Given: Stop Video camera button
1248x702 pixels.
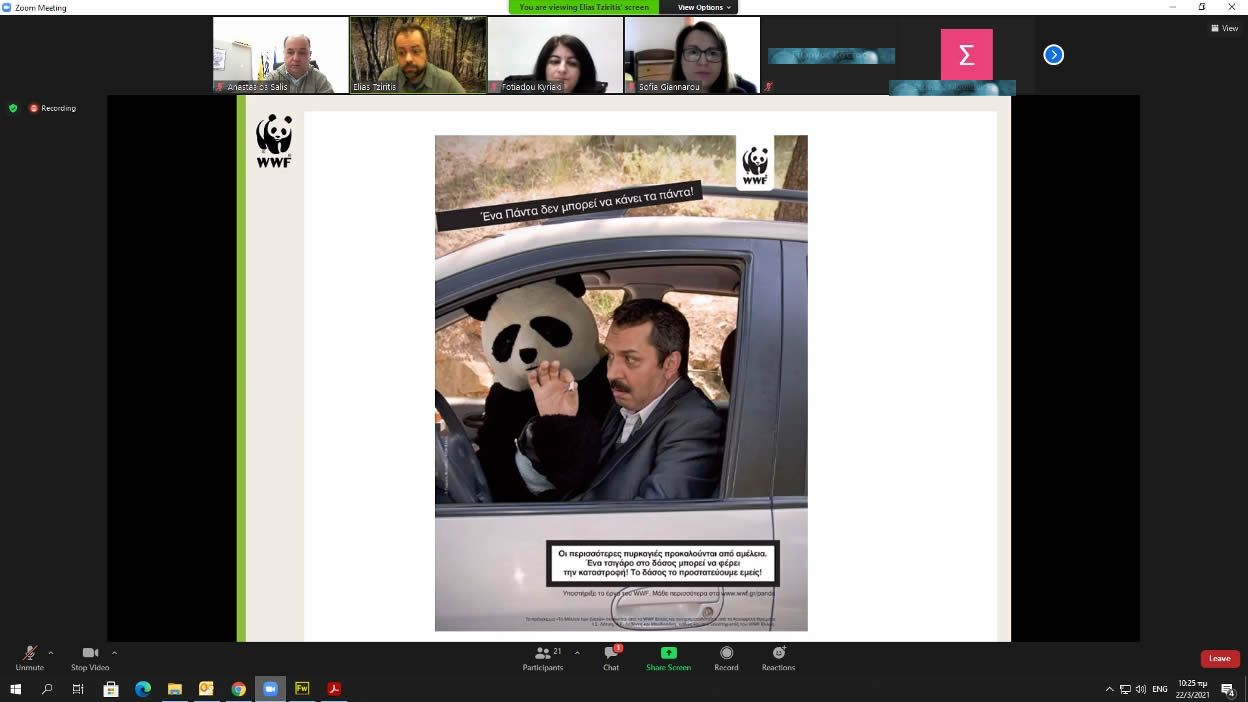Looking at the screenshot, I should 90,657.
